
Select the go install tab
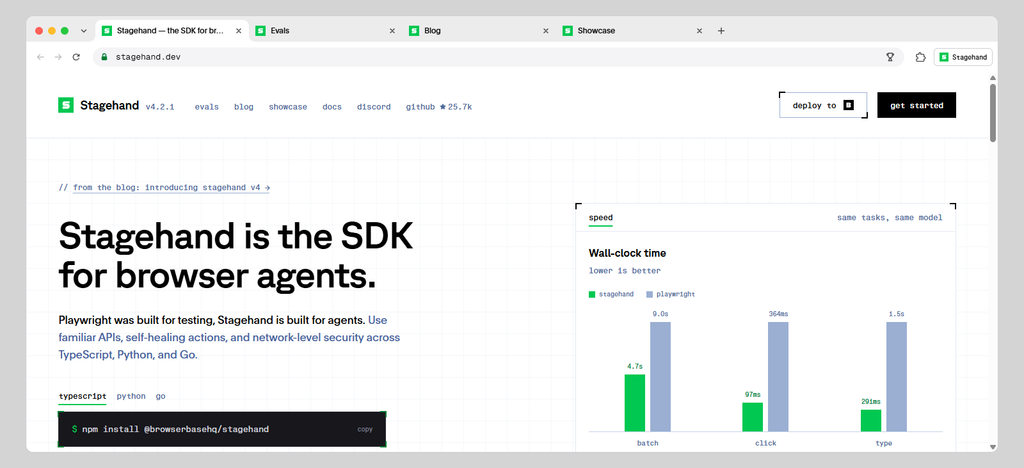(160, 396)
